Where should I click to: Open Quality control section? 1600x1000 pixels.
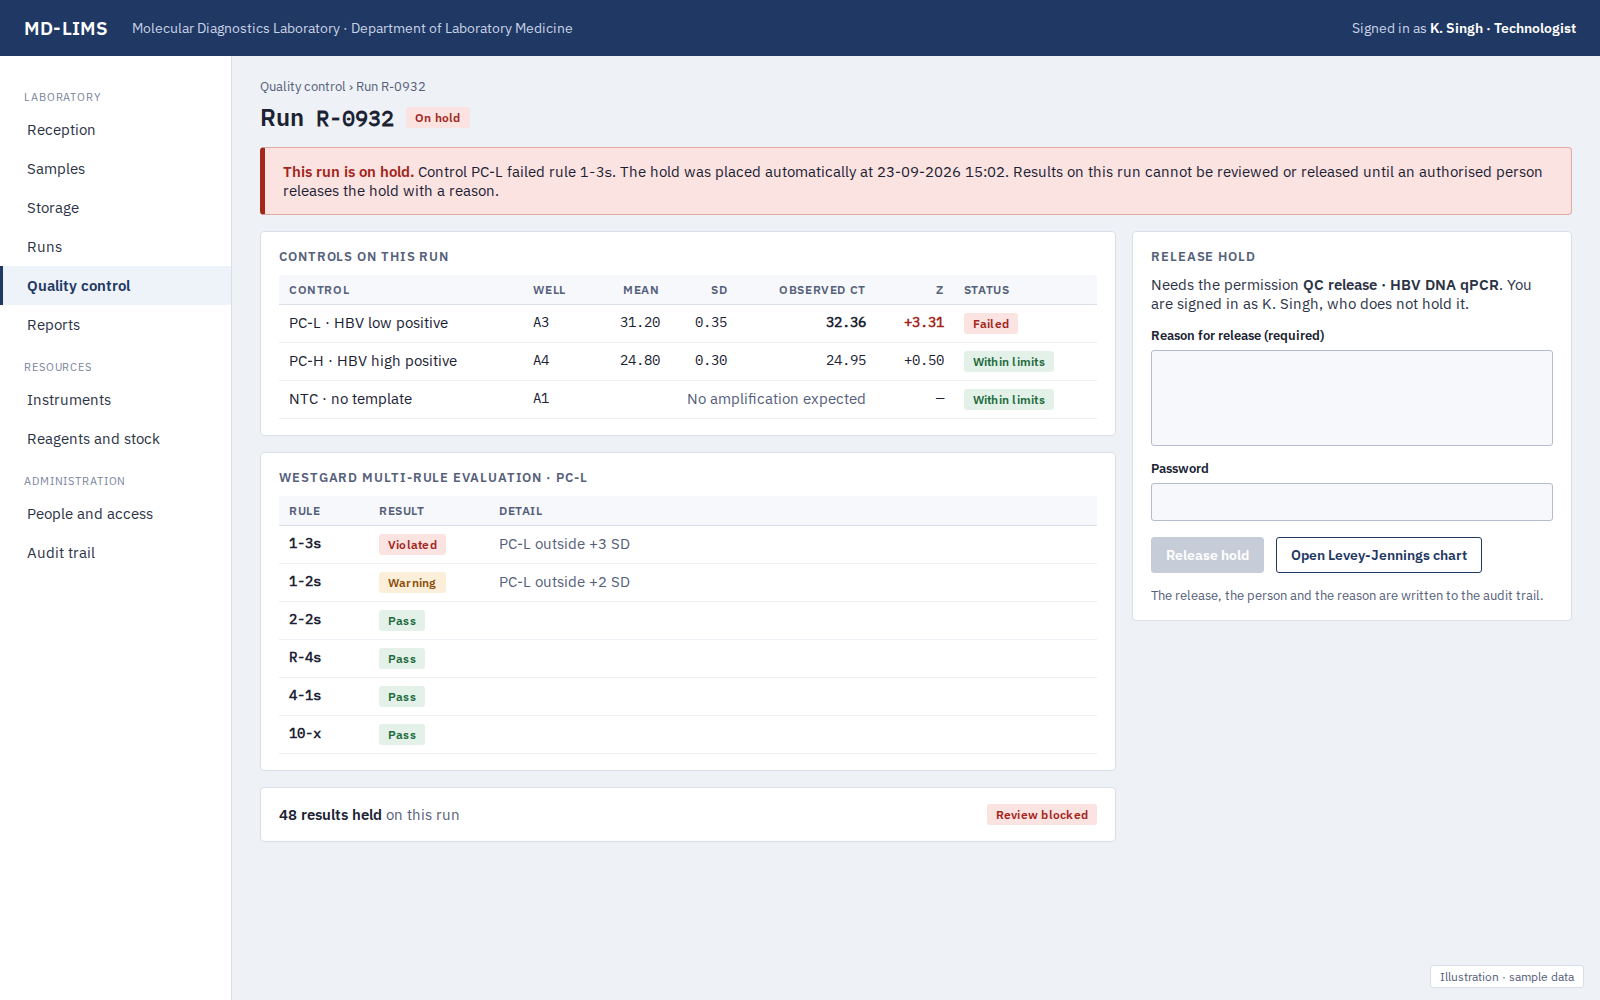(115, 286)
